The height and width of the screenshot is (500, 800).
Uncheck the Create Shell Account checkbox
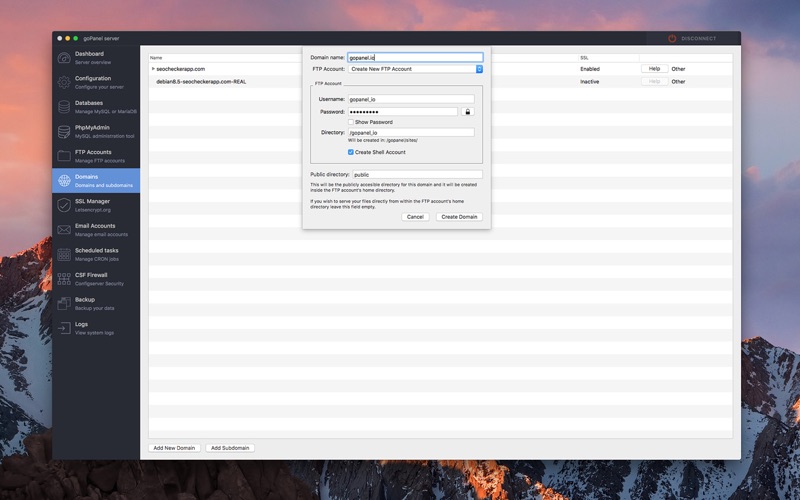point(351,152)
